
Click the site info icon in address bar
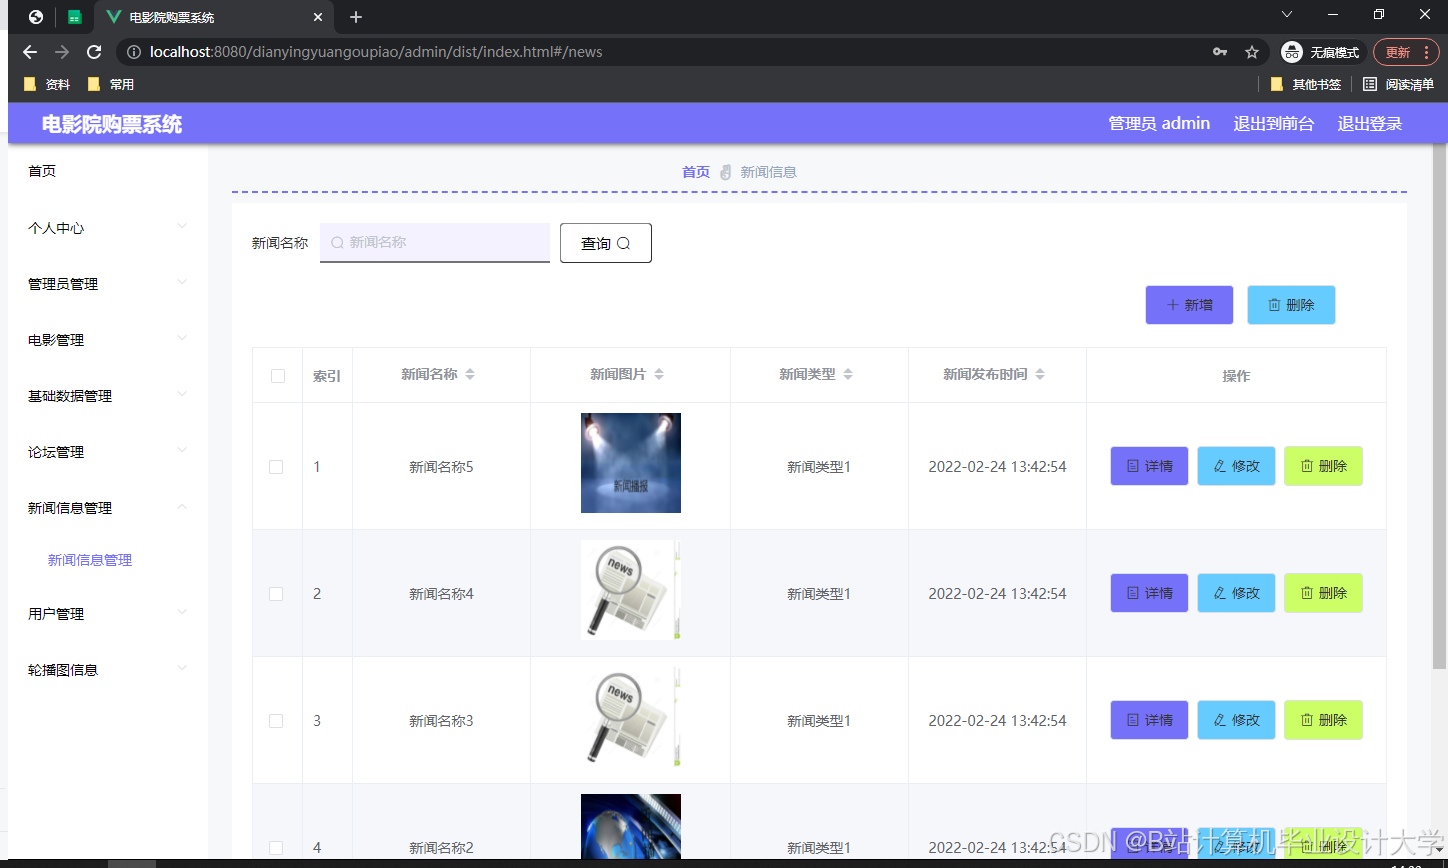(133, 52)
